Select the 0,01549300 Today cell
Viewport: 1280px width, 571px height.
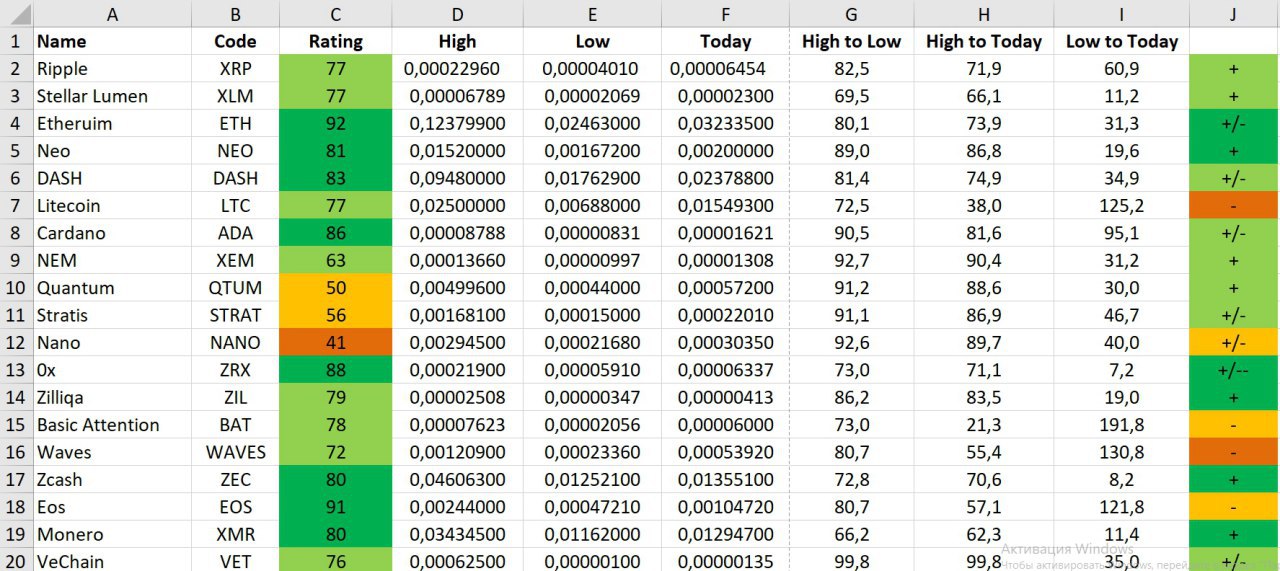725,206
